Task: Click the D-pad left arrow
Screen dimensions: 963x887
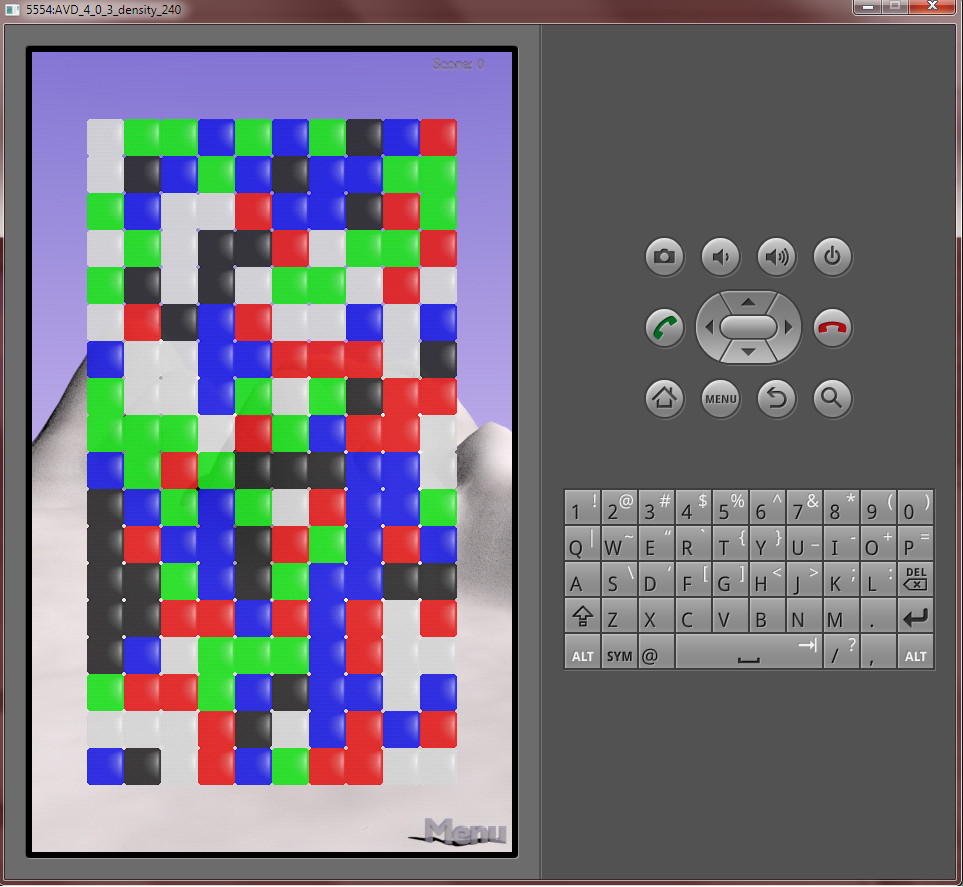Action: point(709,327)
